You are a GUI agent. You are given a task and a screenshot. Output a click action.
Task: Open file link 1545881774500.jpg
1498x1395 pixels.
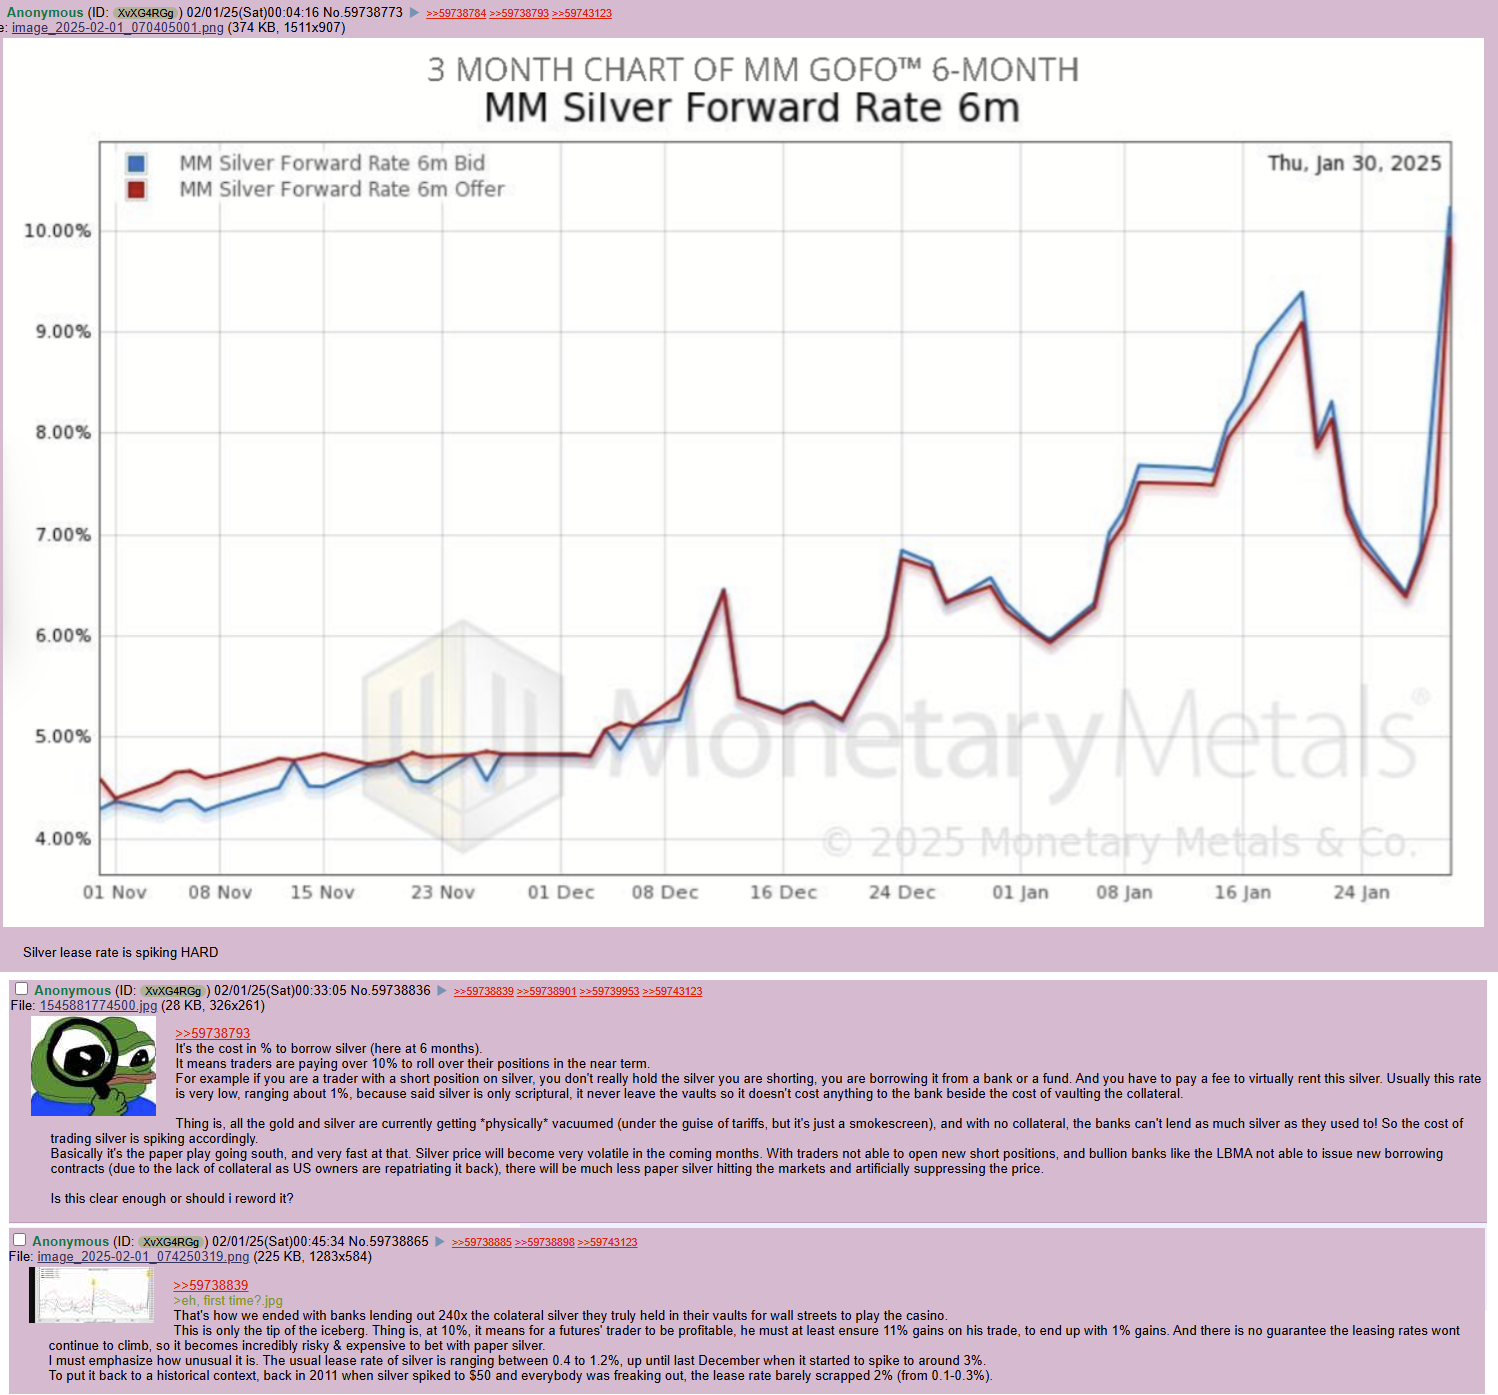pyautogui.click(x=98, y=1006)
